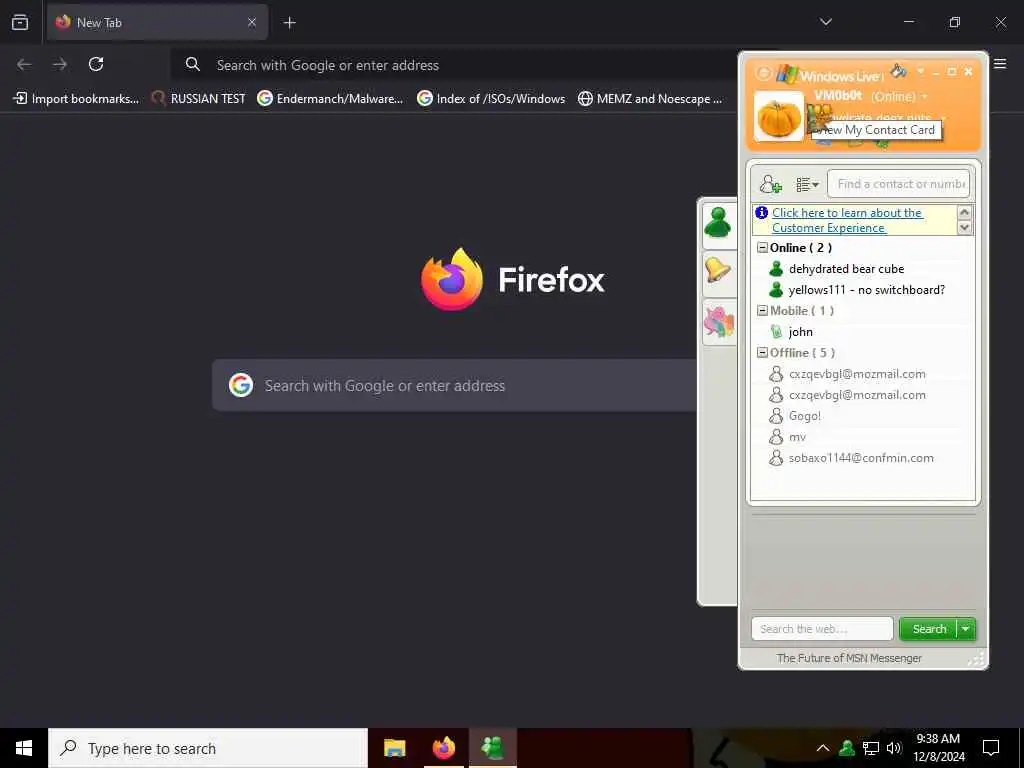The height and width of the screenshot is (768, 1024).
Task: Click The Future of MSN Messenger text
Action: [849, 658]
